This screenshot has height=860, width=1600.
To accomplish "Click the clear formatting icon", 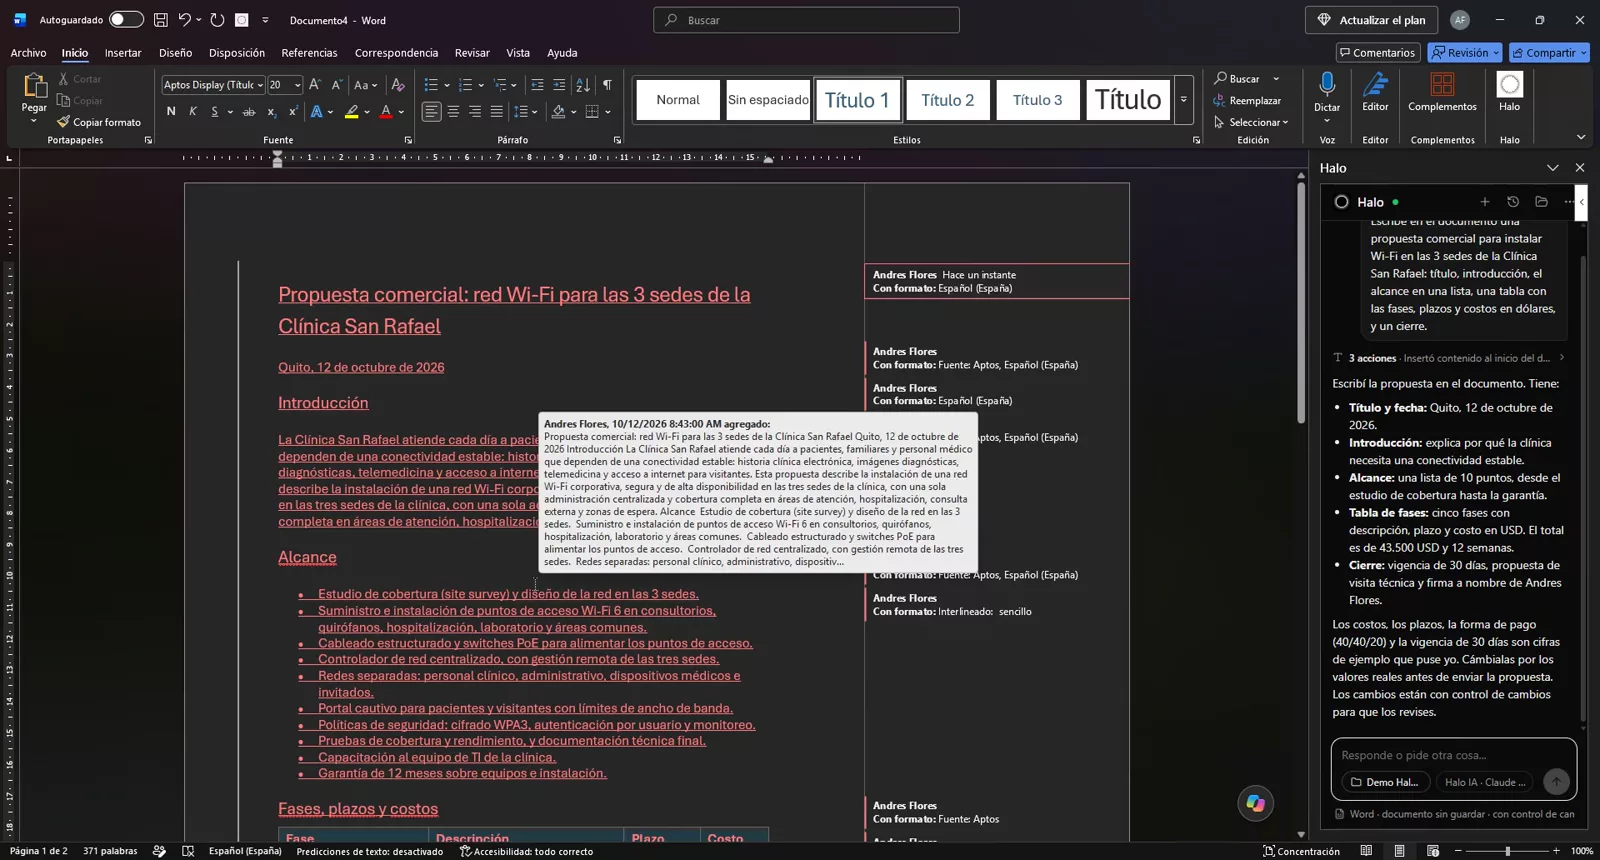I will click(x=398, y=85).
